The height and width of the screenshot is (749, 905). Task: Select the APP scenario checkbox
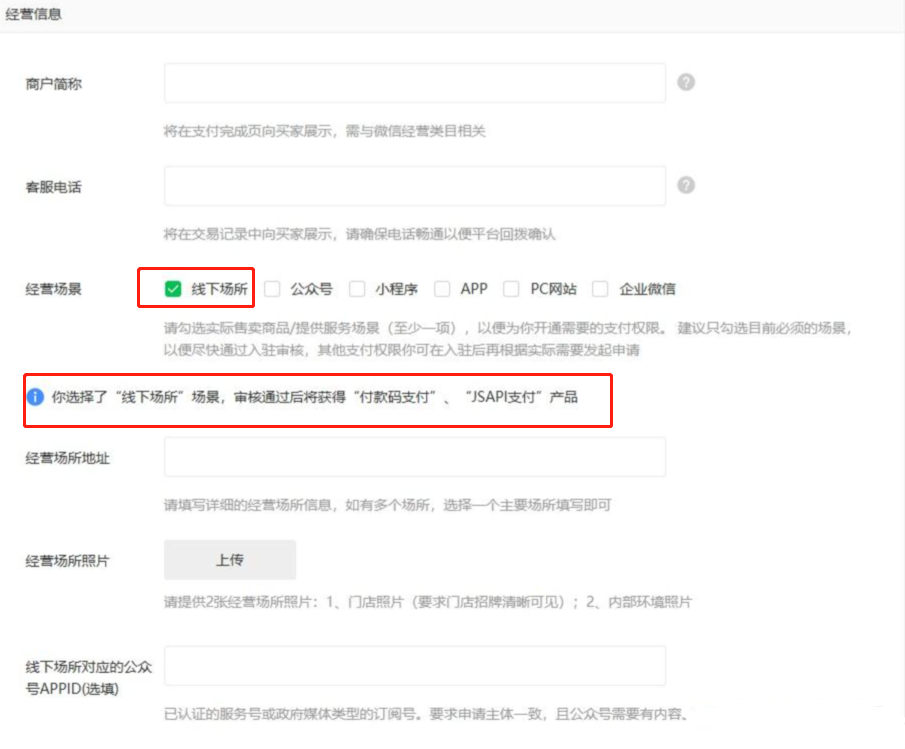click(442, 289)
